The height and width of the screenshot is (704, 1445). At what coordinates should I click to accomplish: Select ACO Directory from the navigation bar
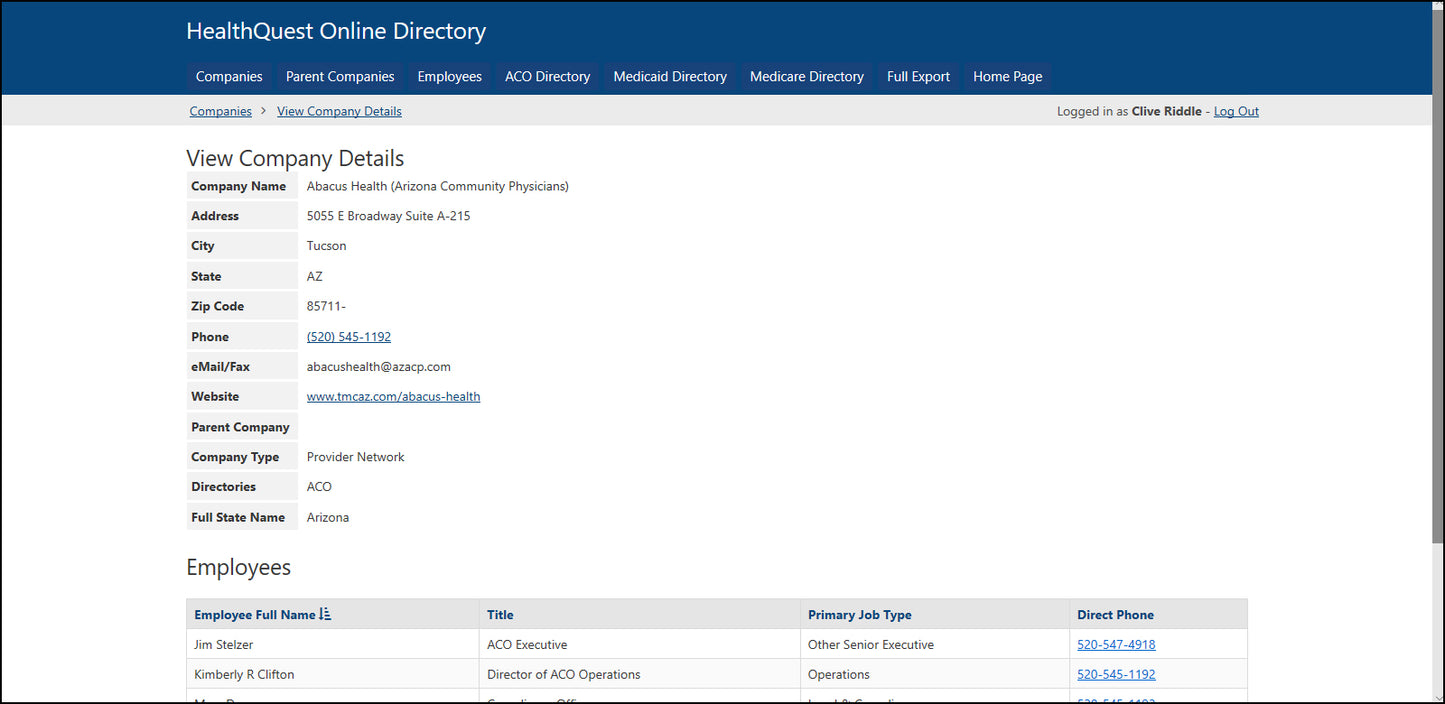coord(547,77)
